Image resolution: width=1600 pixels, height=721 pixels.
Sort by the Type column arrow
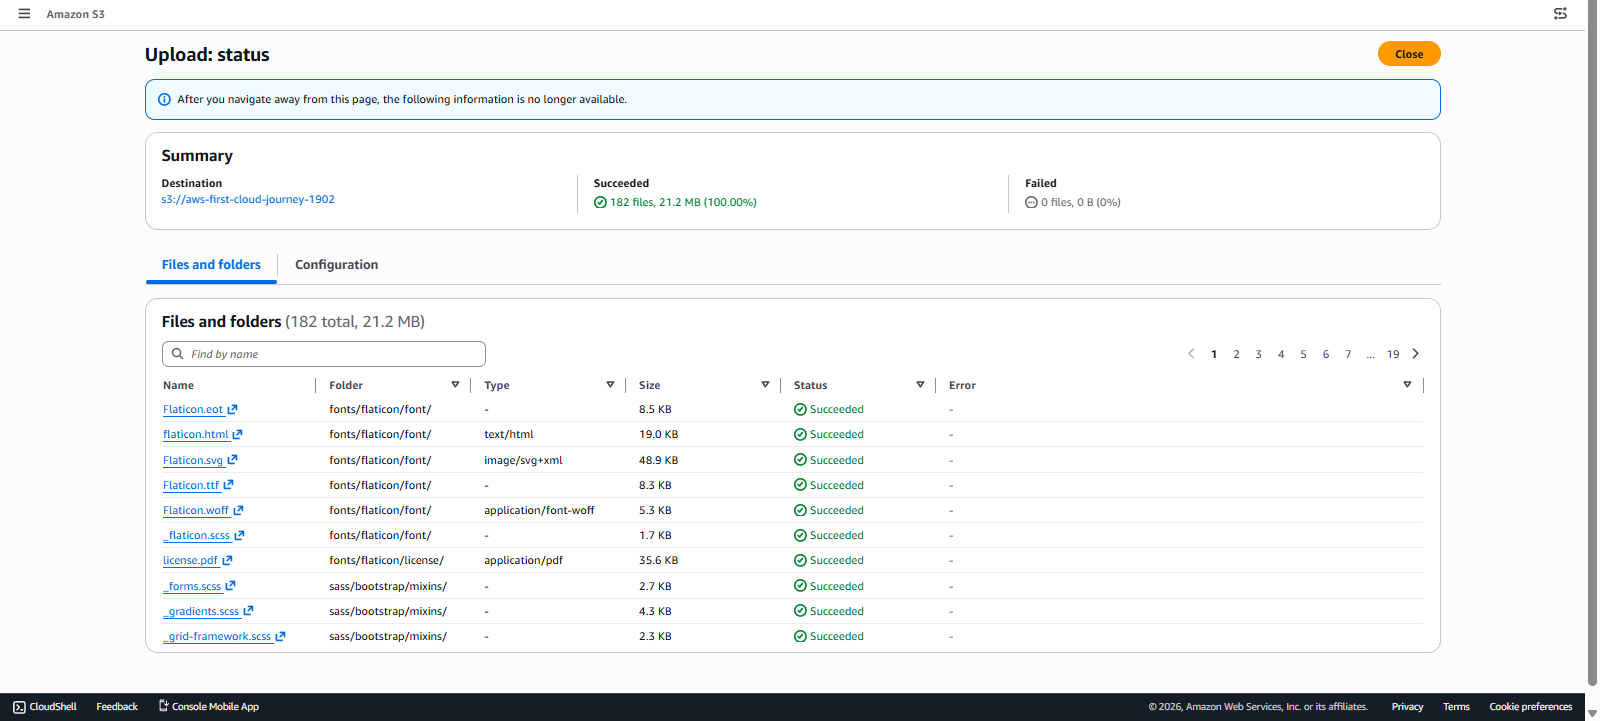tap(610, 385)
